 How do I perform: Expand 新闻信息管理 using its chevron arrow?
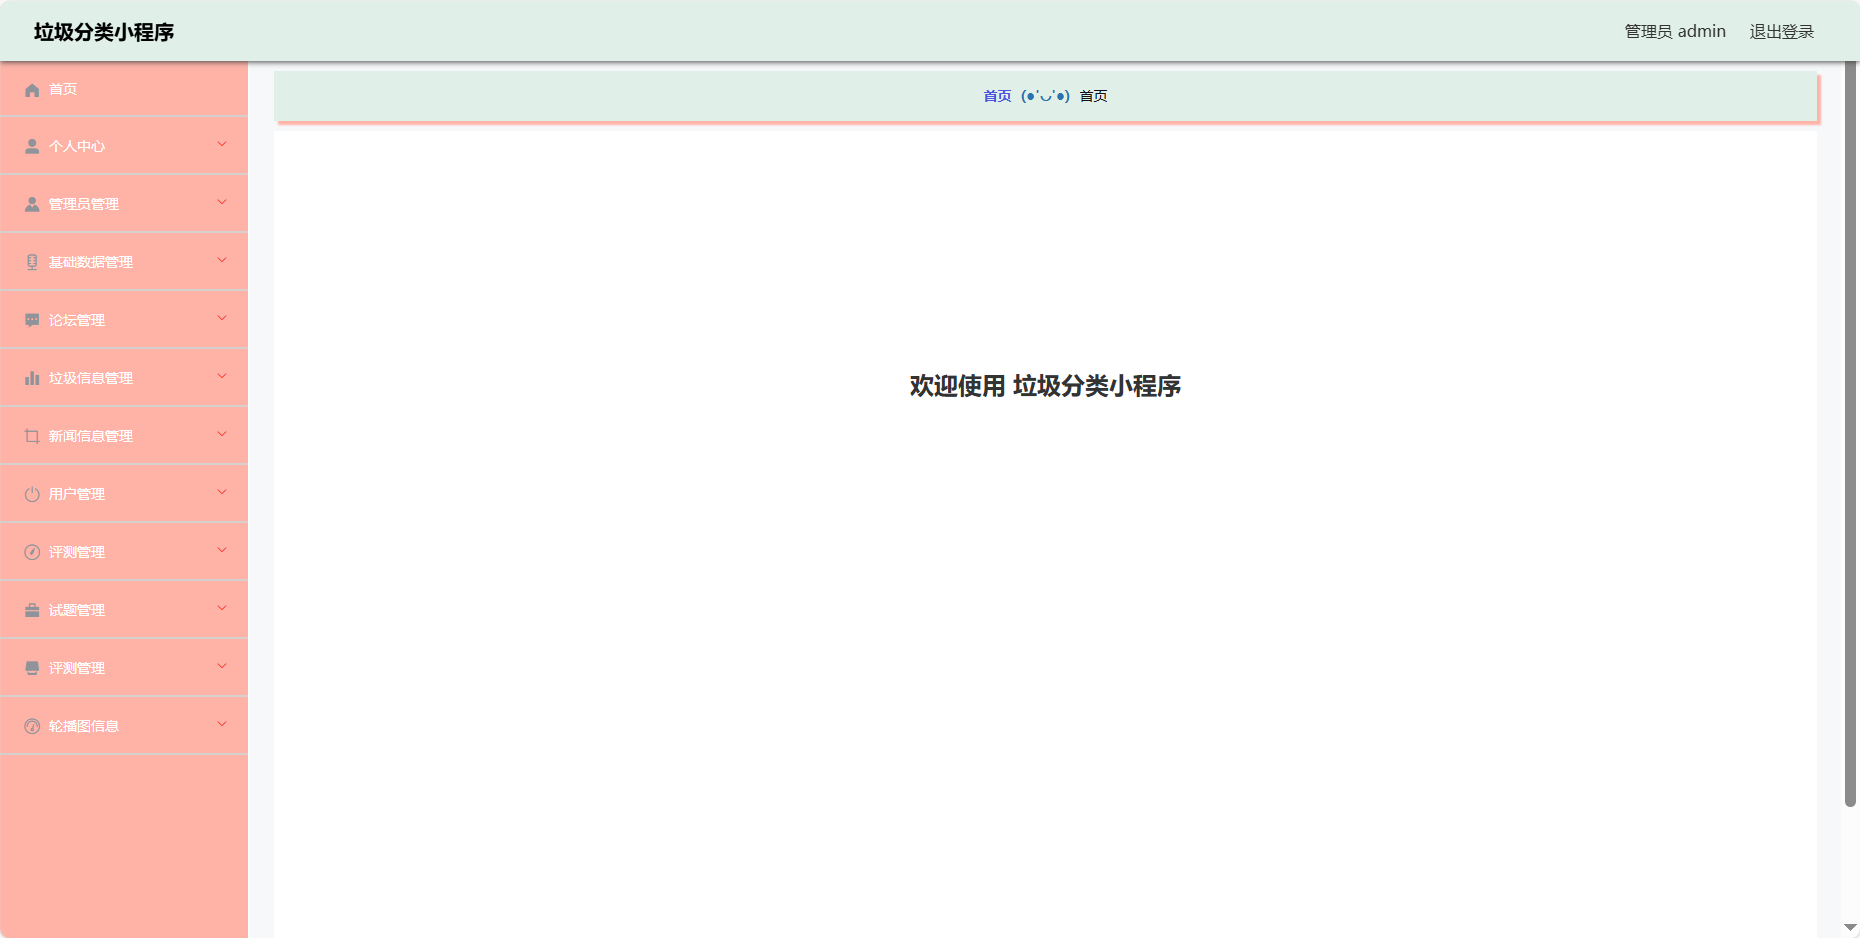click(222, 434)
